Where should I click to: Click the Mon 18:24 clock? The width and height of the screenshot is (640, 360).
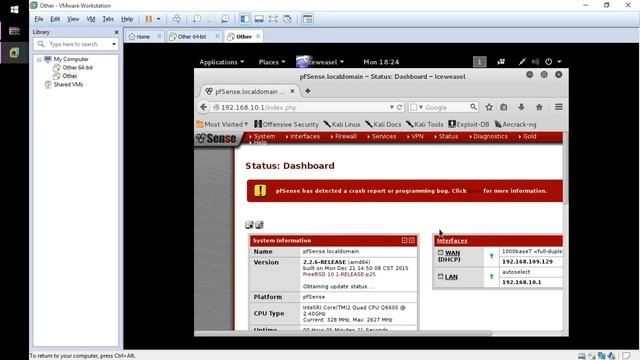pyautogui.click(x=381, y=62)
